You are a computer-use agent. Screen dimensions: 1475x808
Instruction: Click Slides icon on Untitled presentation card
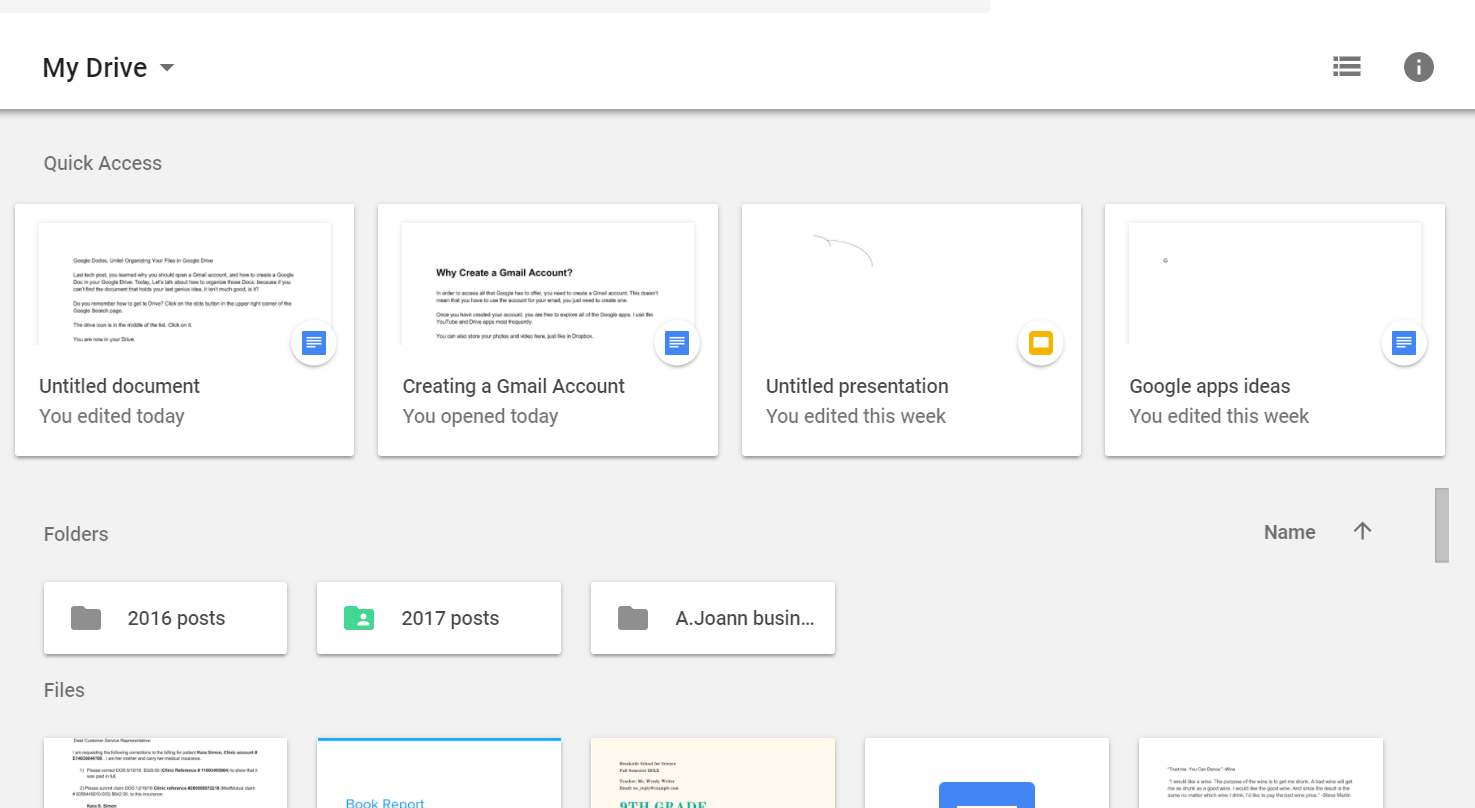coord(1041,343)
